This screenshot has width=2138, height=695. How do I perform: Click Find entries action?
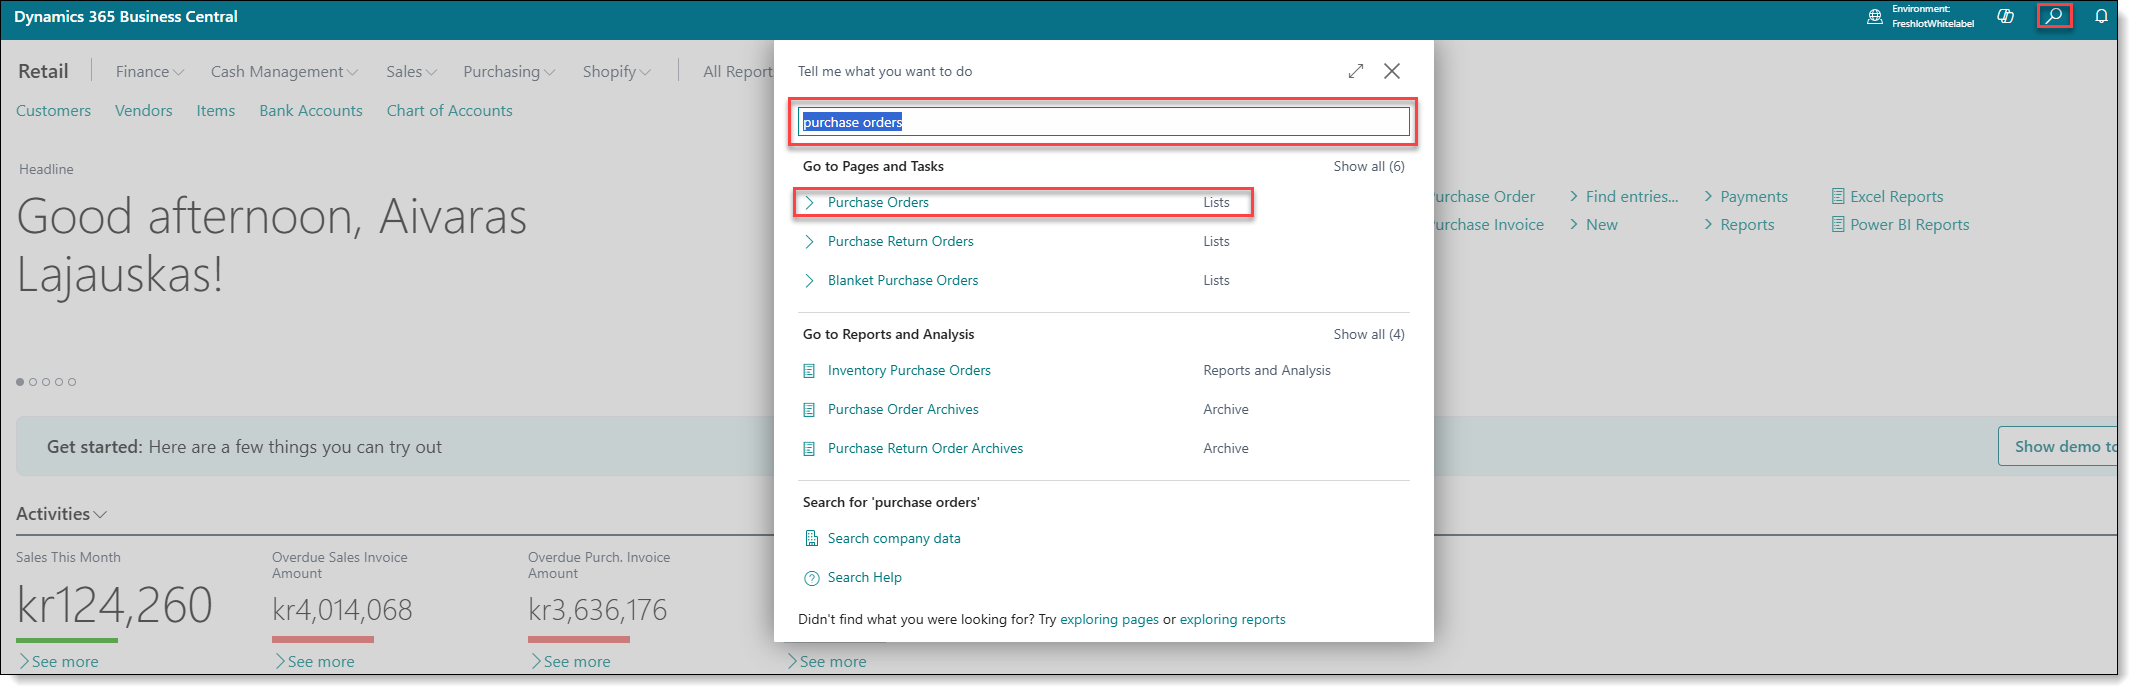coord(1624,196)
